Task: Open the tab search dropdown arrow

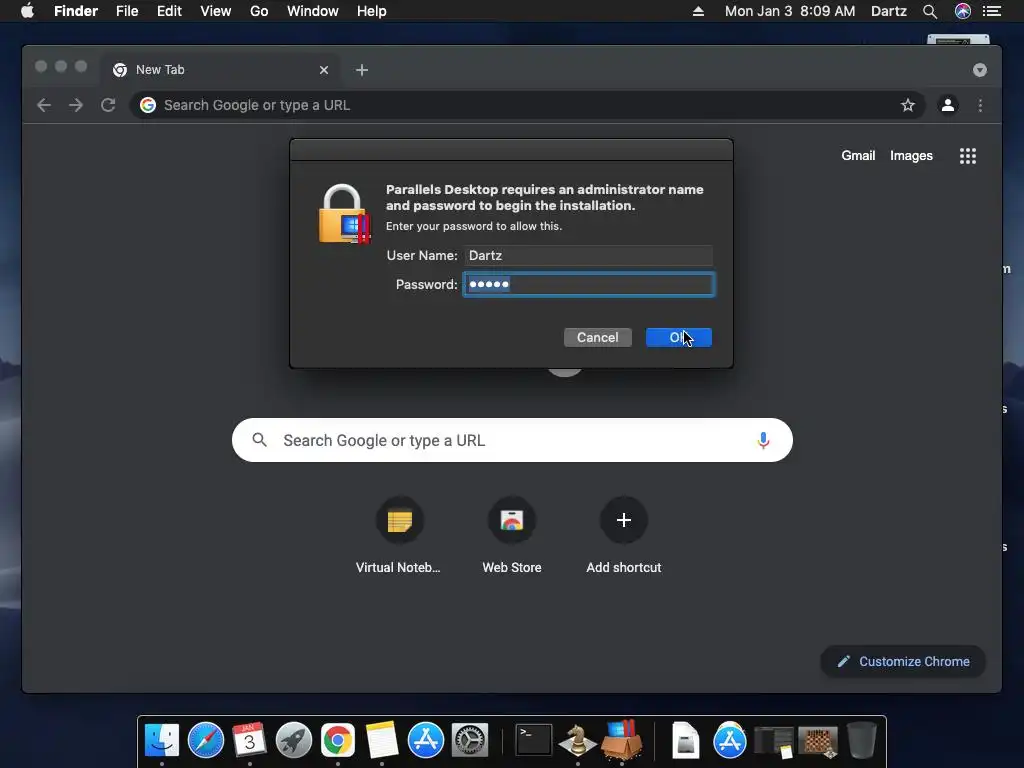Action: [x=980, y=70]
